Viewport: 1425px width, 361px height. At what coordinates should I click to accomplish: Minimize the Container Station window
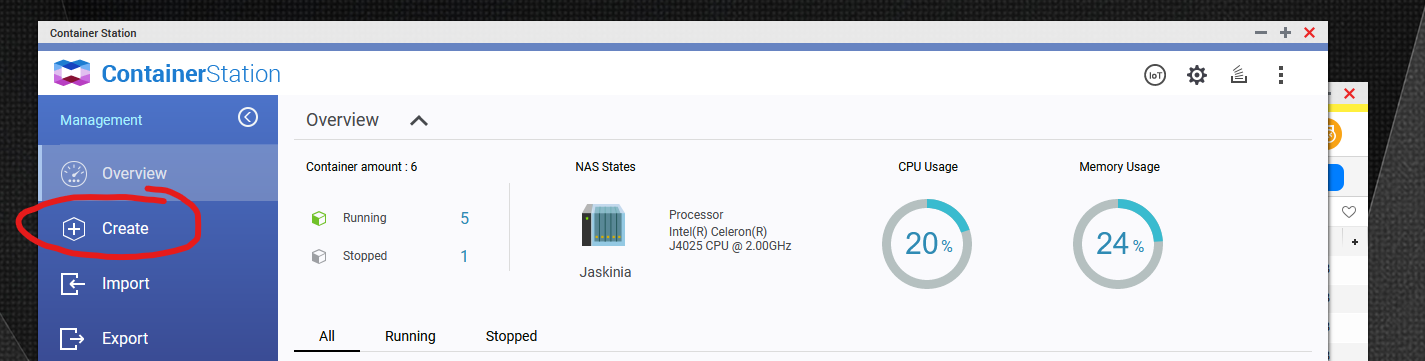tap(1262, 33)
